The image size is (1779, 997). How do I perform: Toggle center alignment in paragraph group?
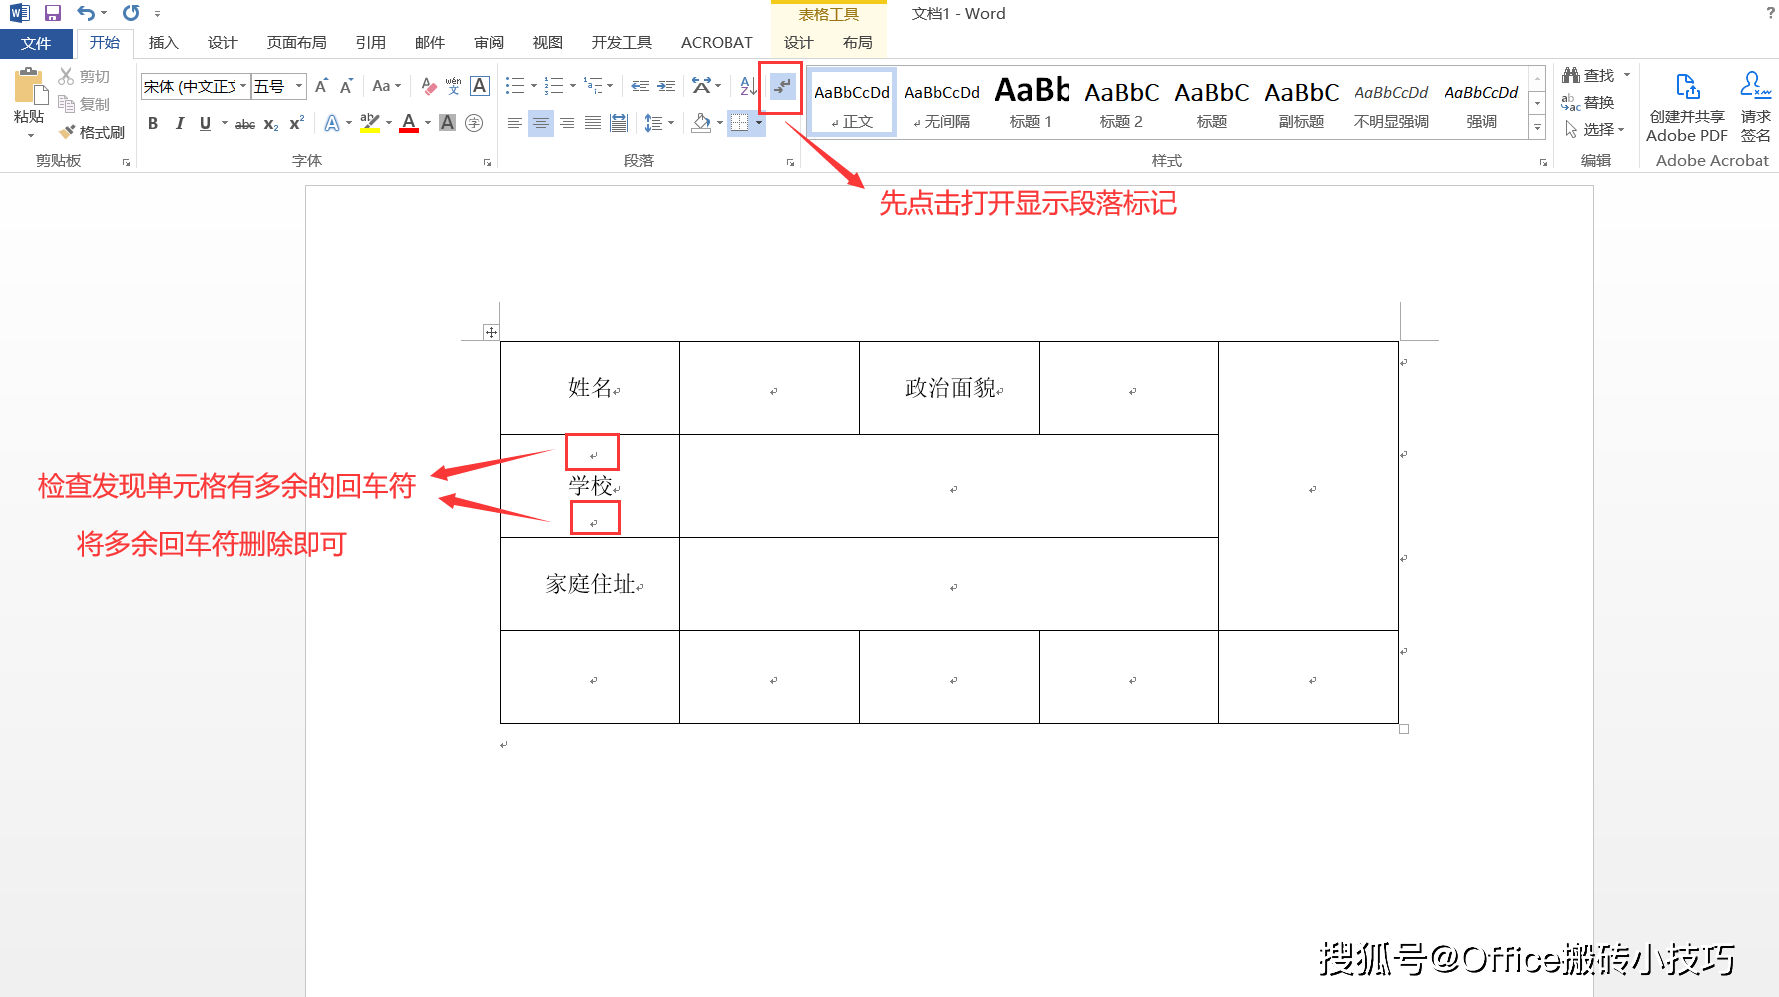[541, 123]
